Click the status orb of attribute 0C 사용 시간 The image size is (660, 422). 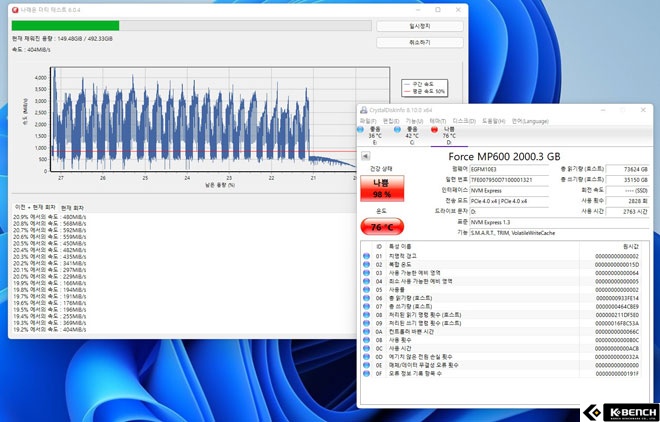[366, 348]
